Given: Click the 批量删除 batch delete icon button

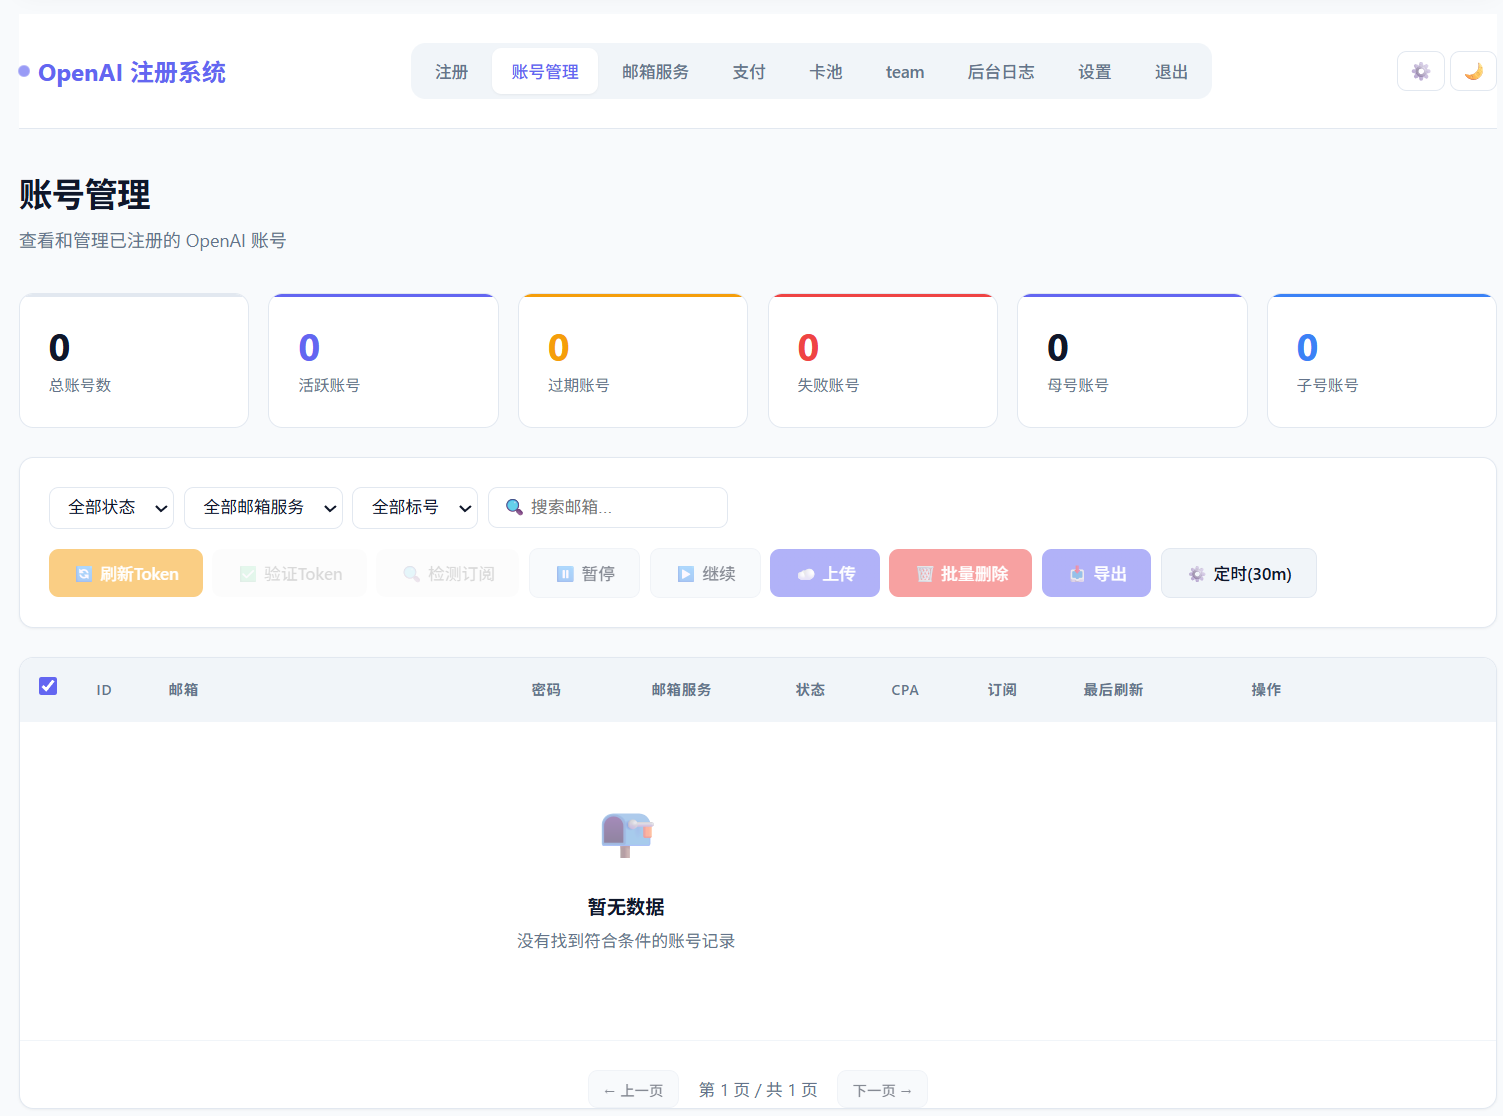Looking at the screenshot, I should coord(959,573).
